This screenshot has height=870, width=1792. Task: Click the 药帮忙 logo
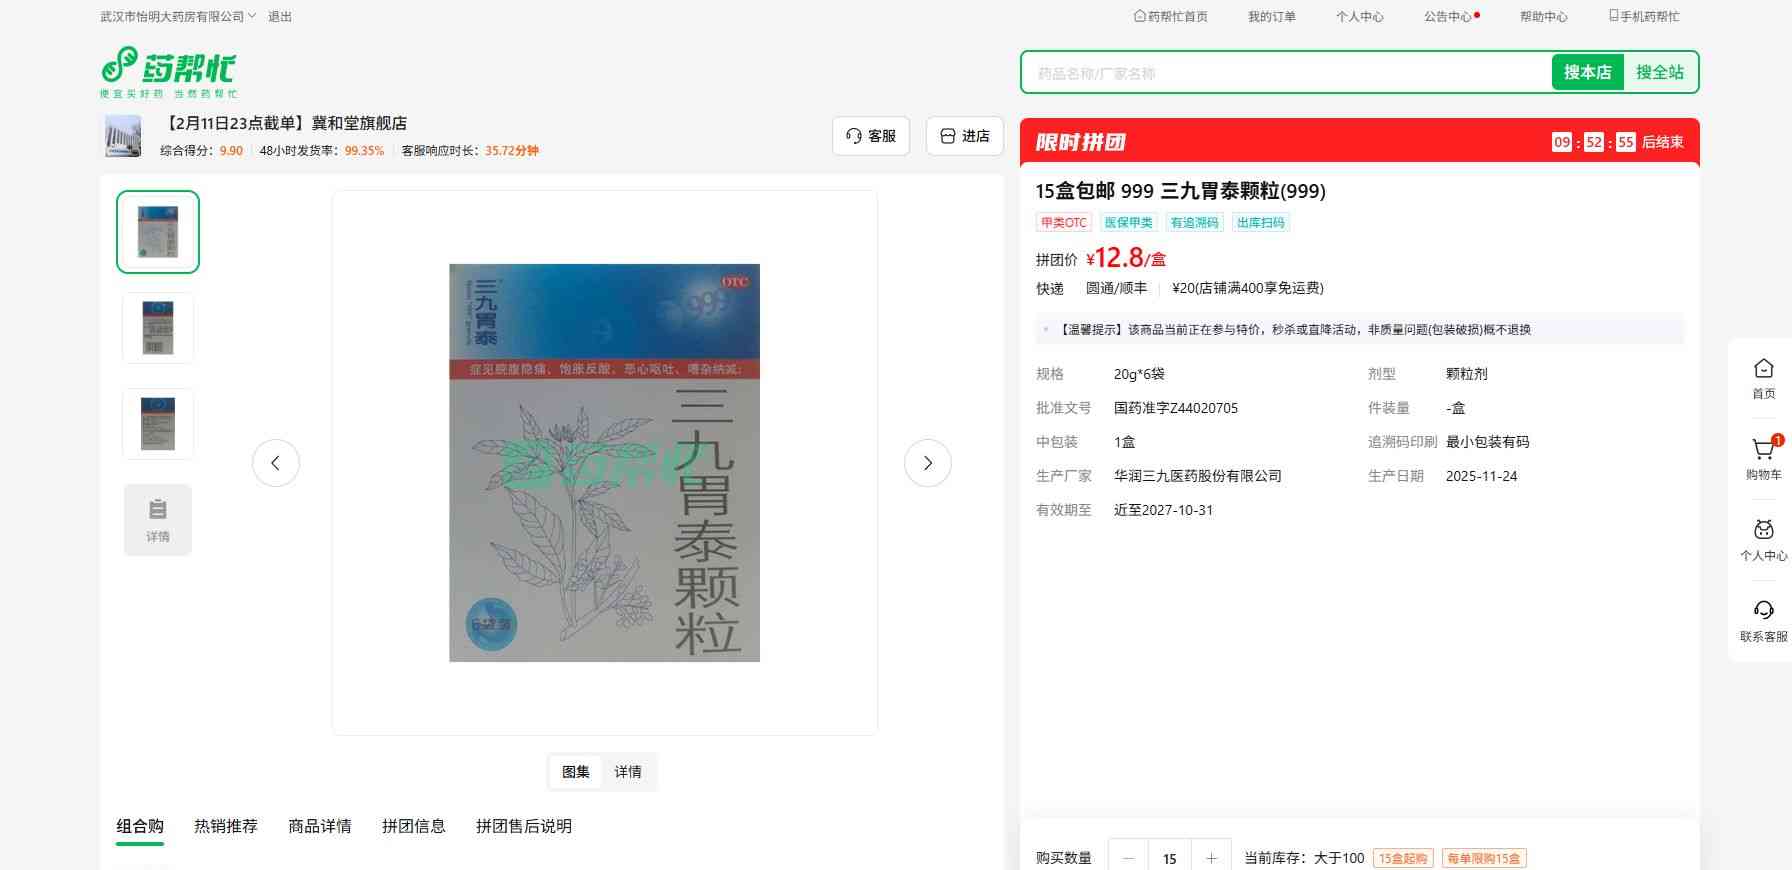click(x=168, y=71)
